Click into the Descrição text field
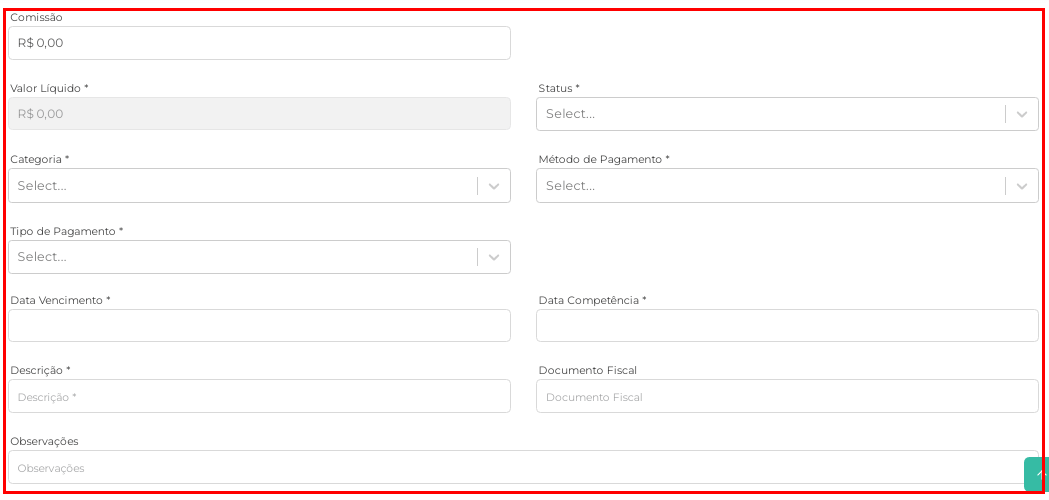The height and width of the screenshot is (500, 1049). (260, 396)
